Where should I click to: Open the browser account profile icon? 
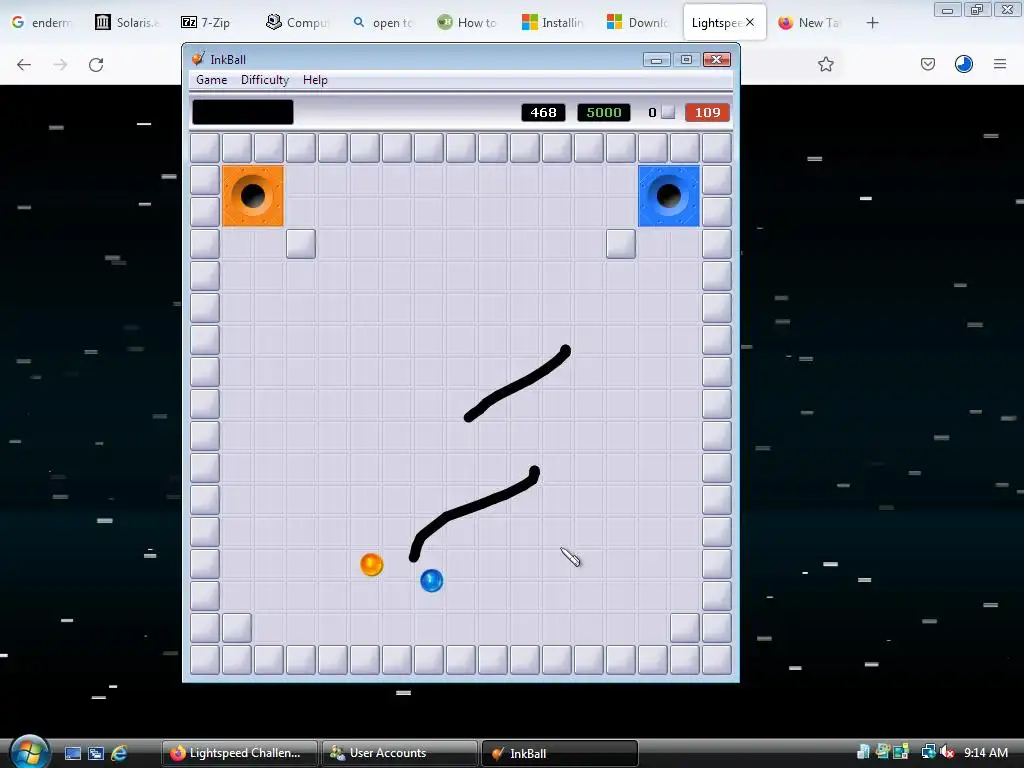tap(963, 64)
